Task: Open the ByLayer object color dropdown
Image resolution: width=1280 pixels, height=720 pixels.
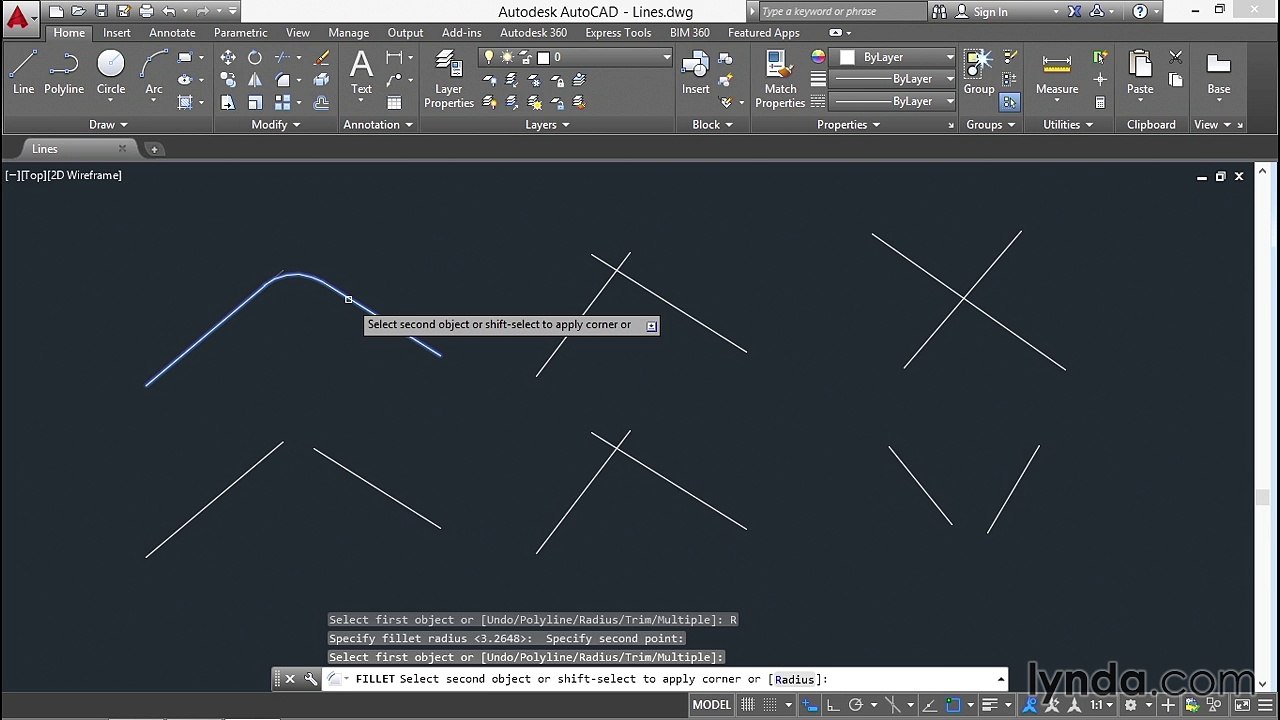Action: tap(896, 57)
